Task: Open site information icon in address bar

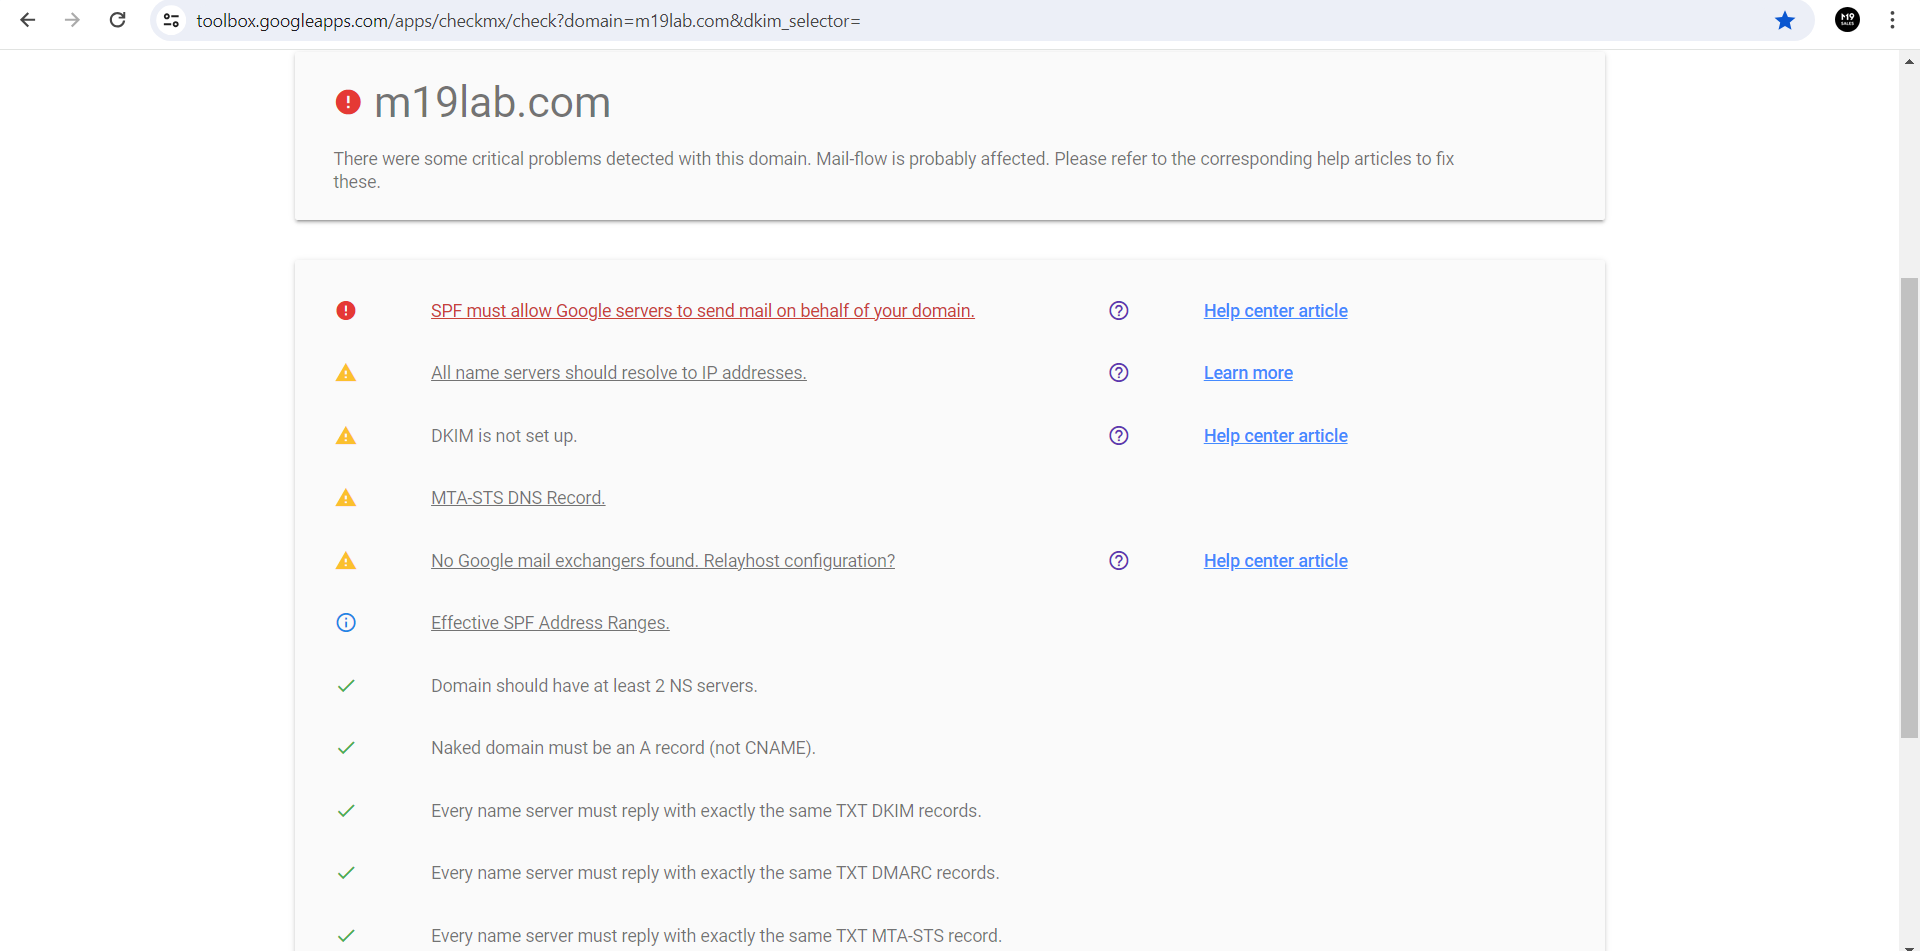Action: [171, 20]
